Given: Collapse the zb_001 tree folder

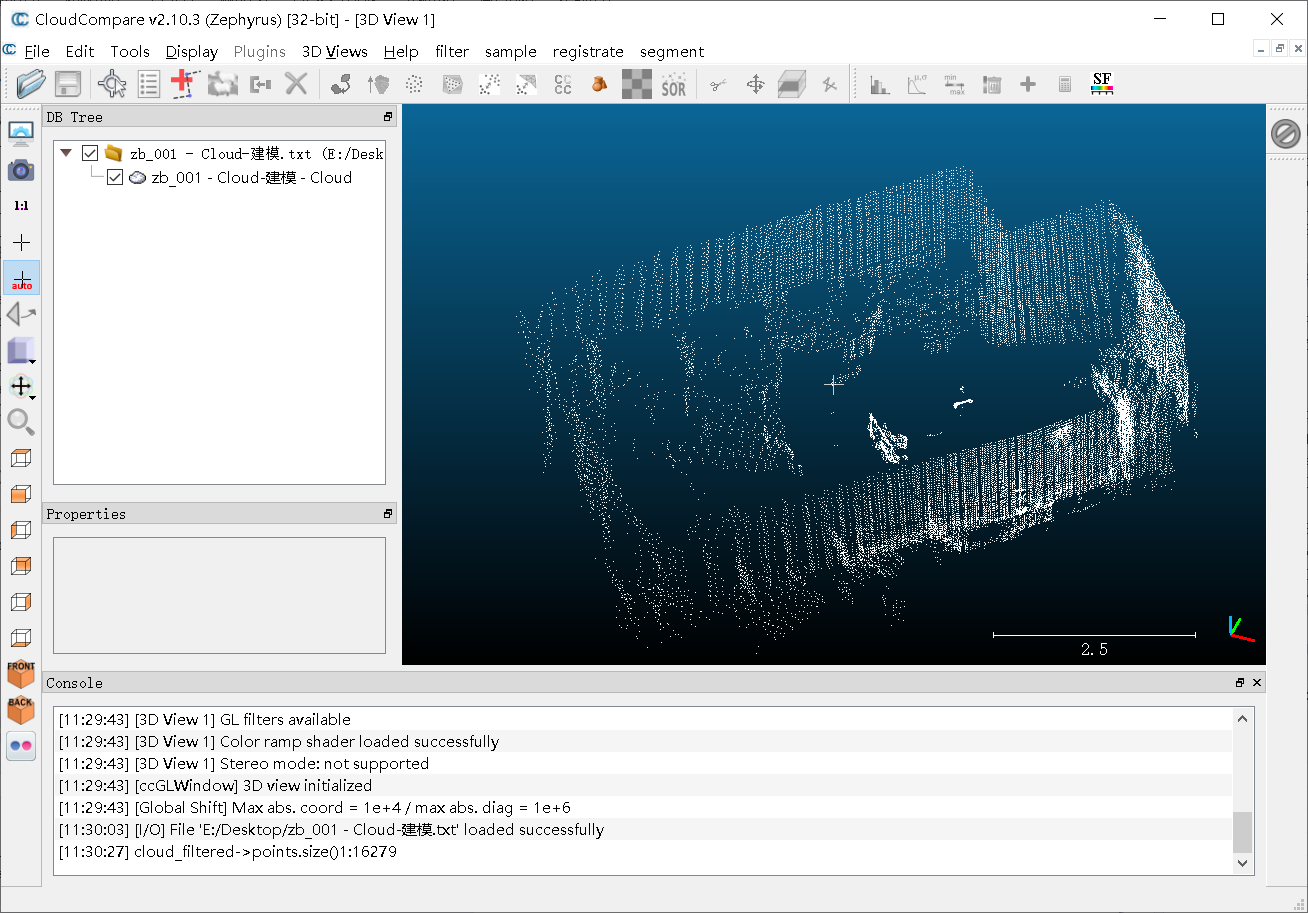Looking at the screenshot, I should (67, 153).
